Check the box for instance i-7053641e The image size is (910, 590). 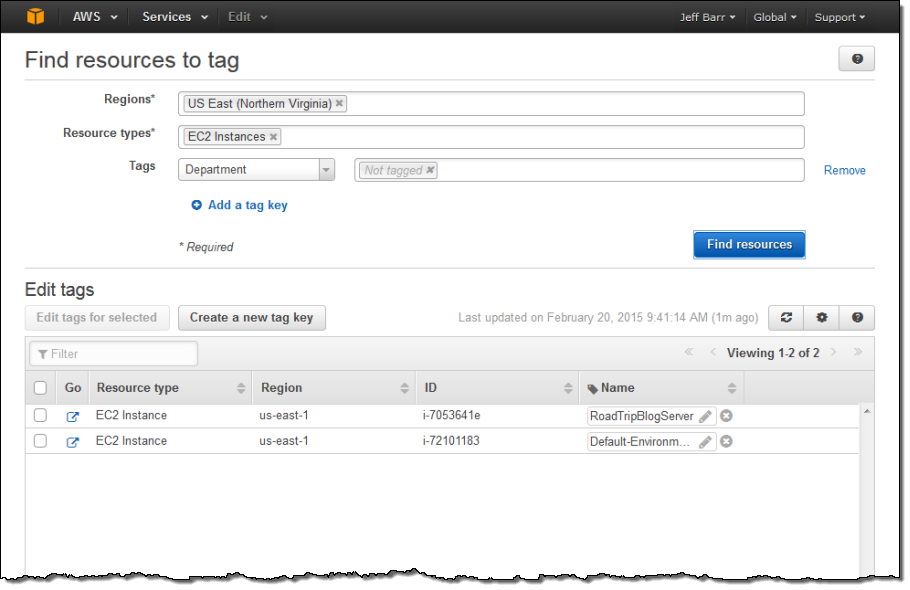tap(40, 415)
